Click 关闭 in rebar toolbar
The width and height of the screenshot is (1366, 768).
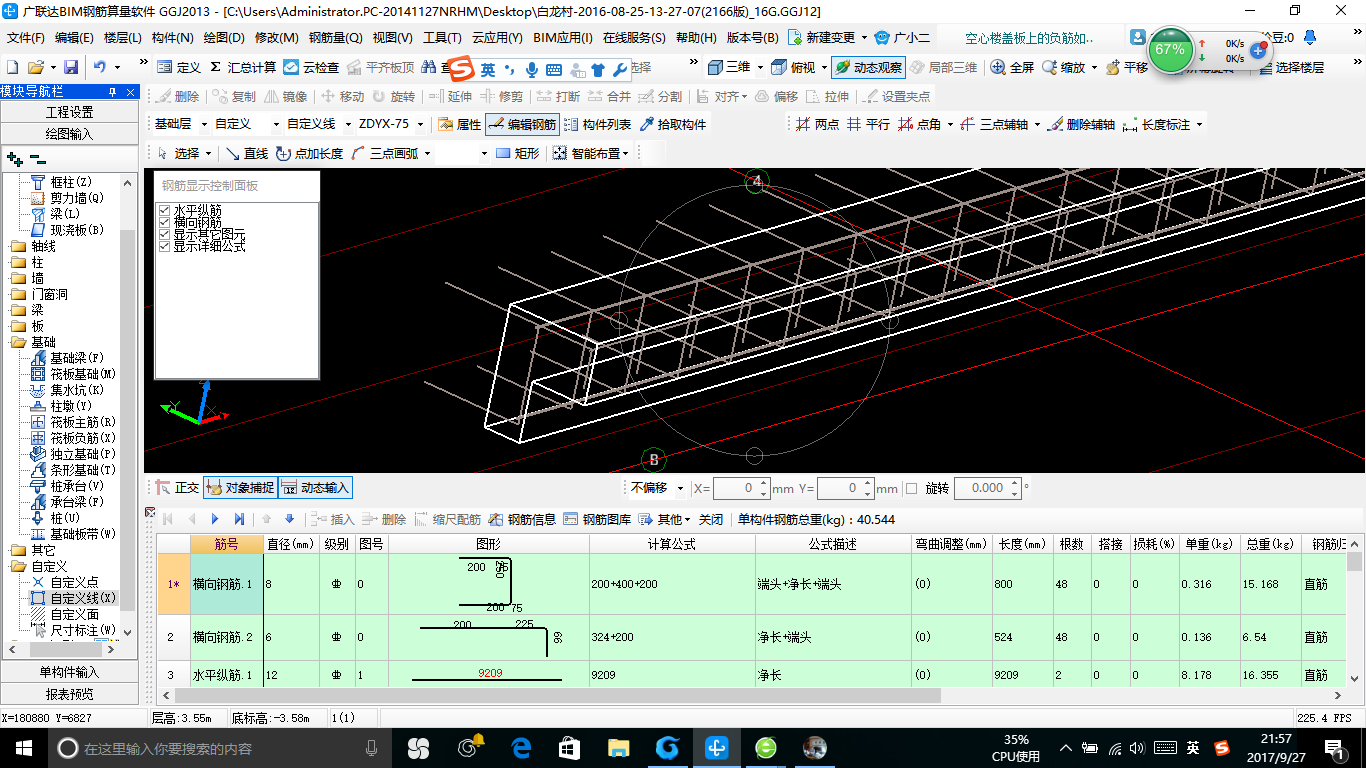pyautogui.click(x=710, y=519)
